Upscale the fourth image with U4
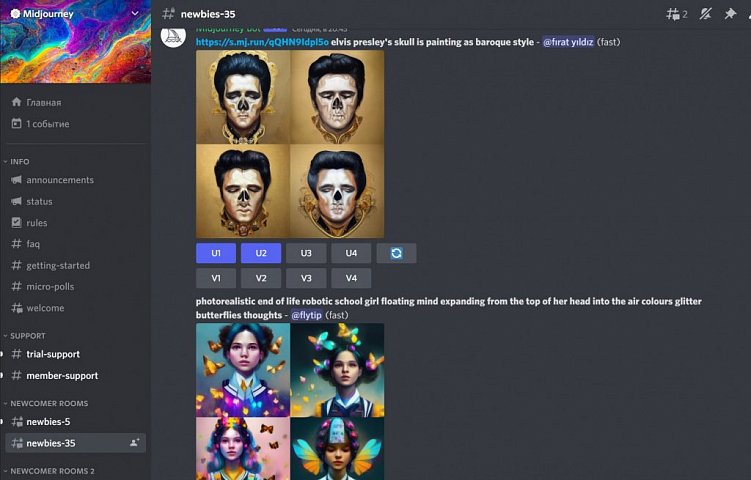This screenshot has height=480, width=751. coord(351,253)
